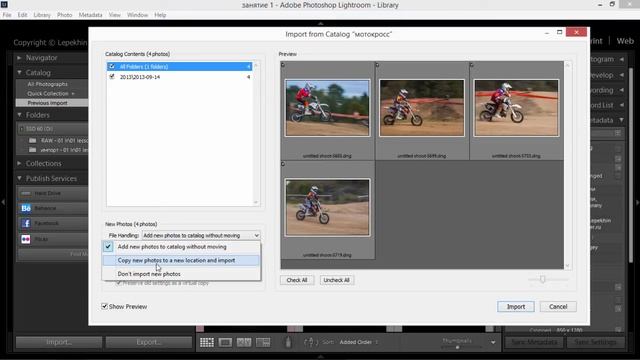
Task: Toggle the sort direction icon near Sort
Action: (311, 342)
